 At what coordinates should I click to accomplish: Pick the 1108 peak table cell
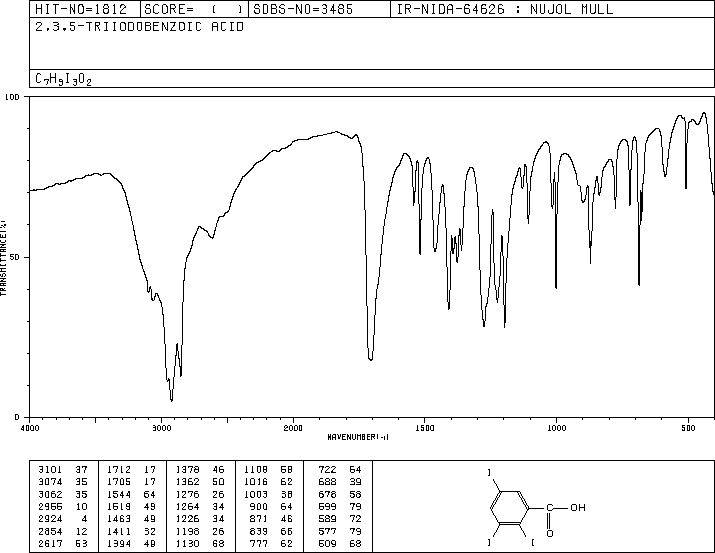[x=256, y=470]
